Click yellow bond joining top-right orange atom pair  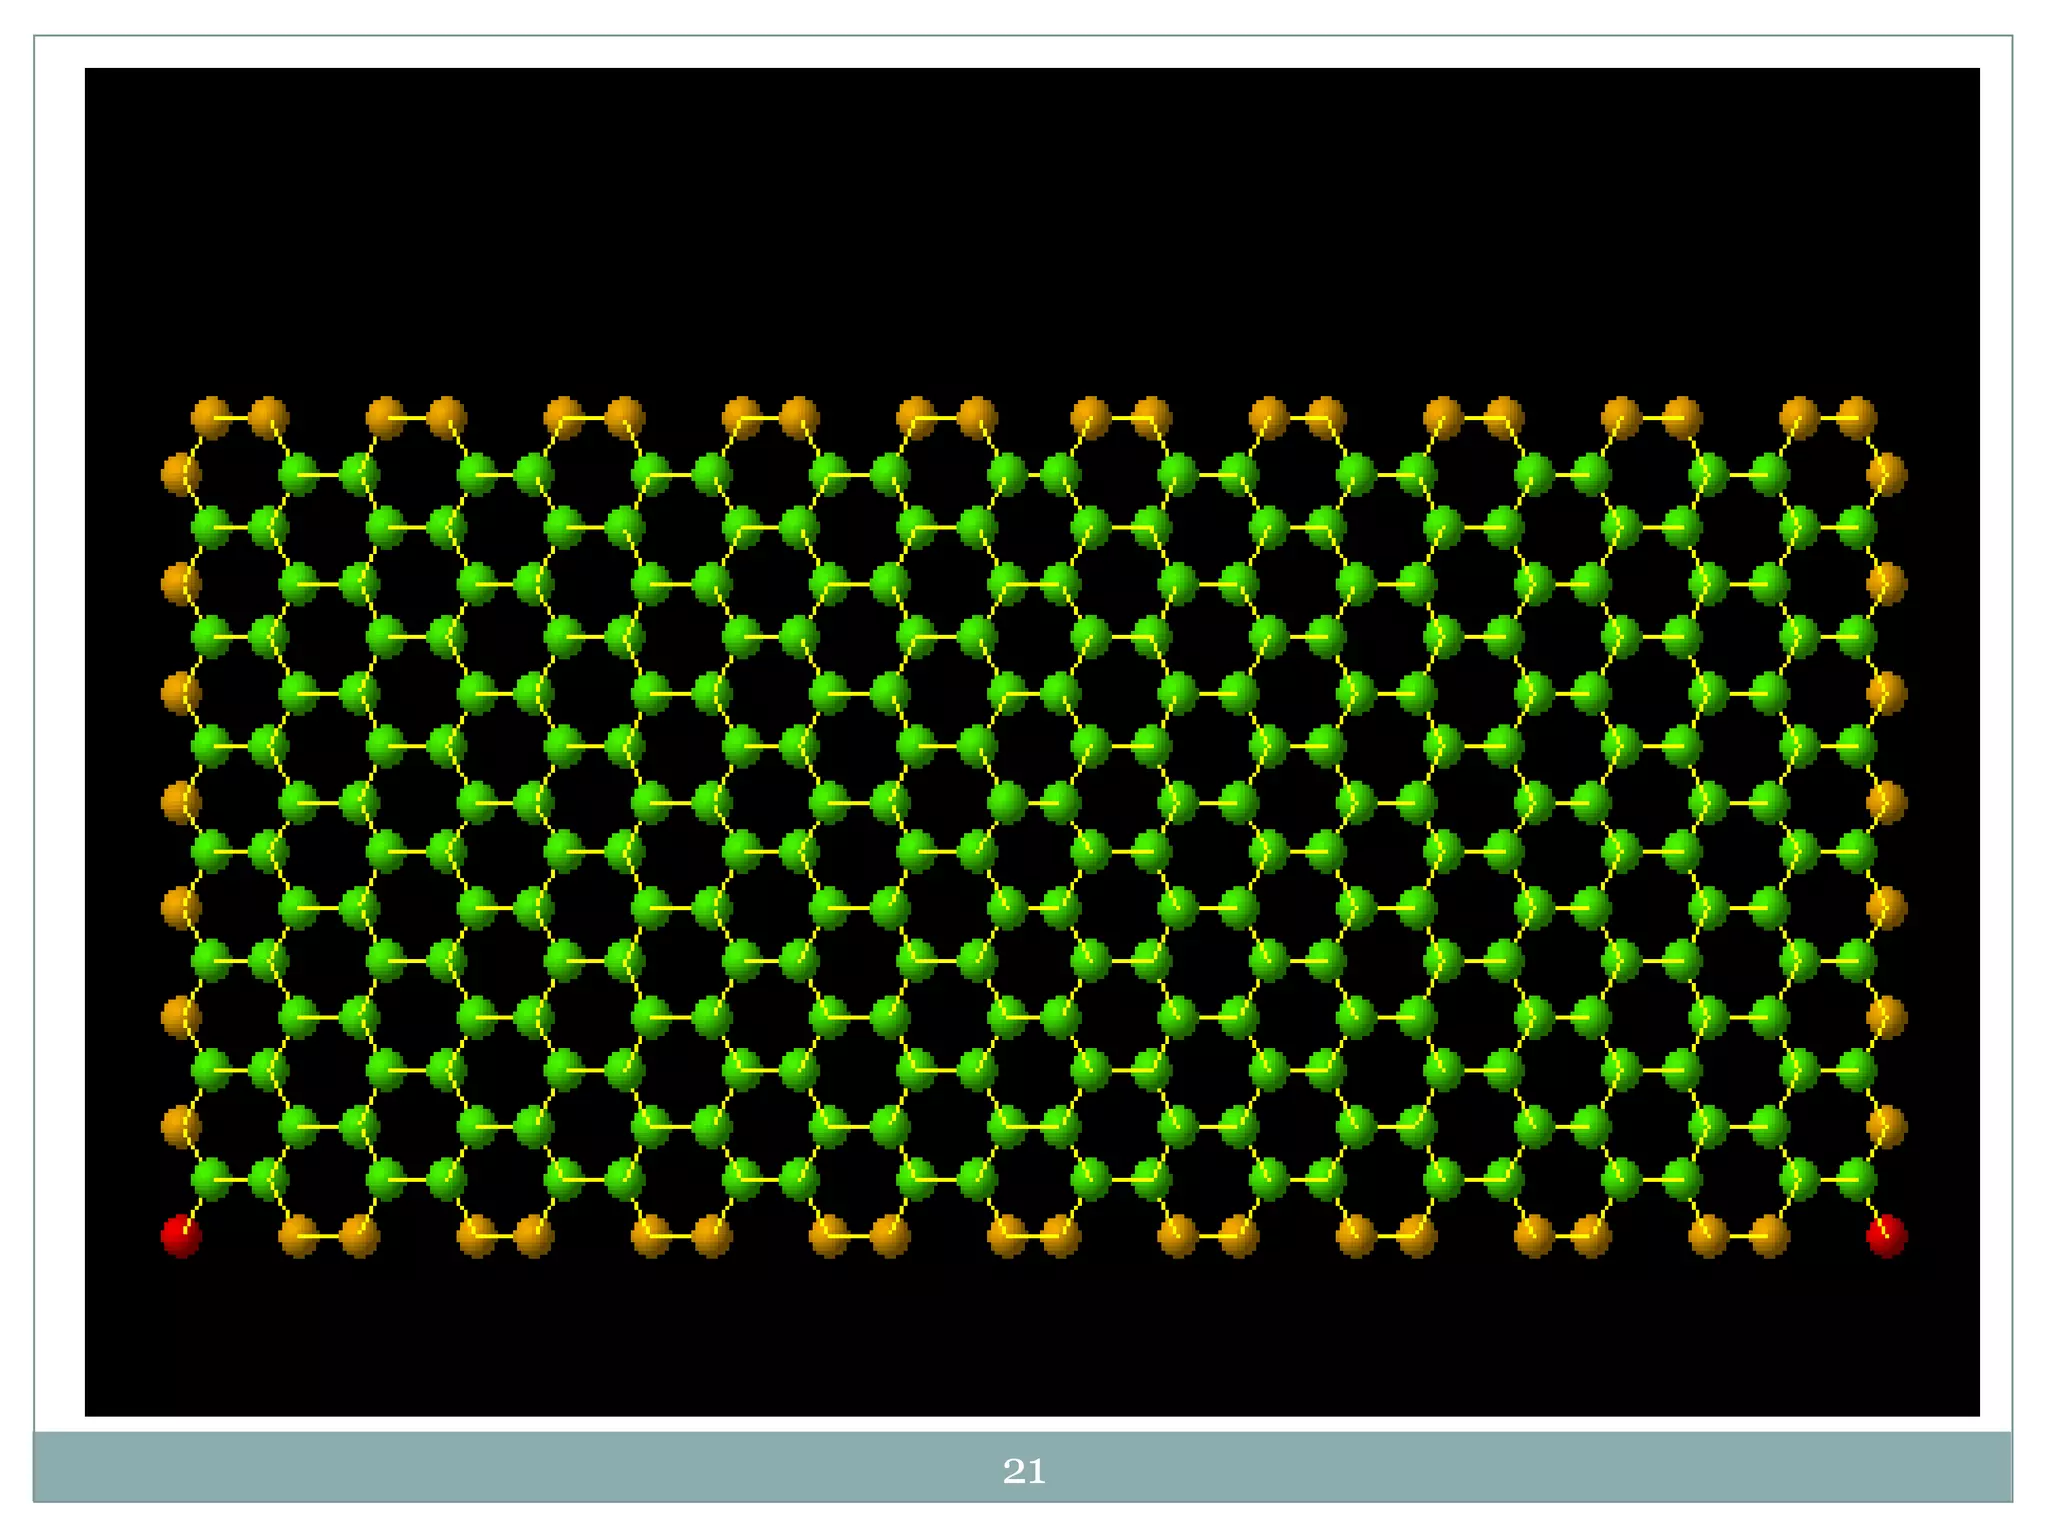pyautogui.click(x=1828, y=418)
